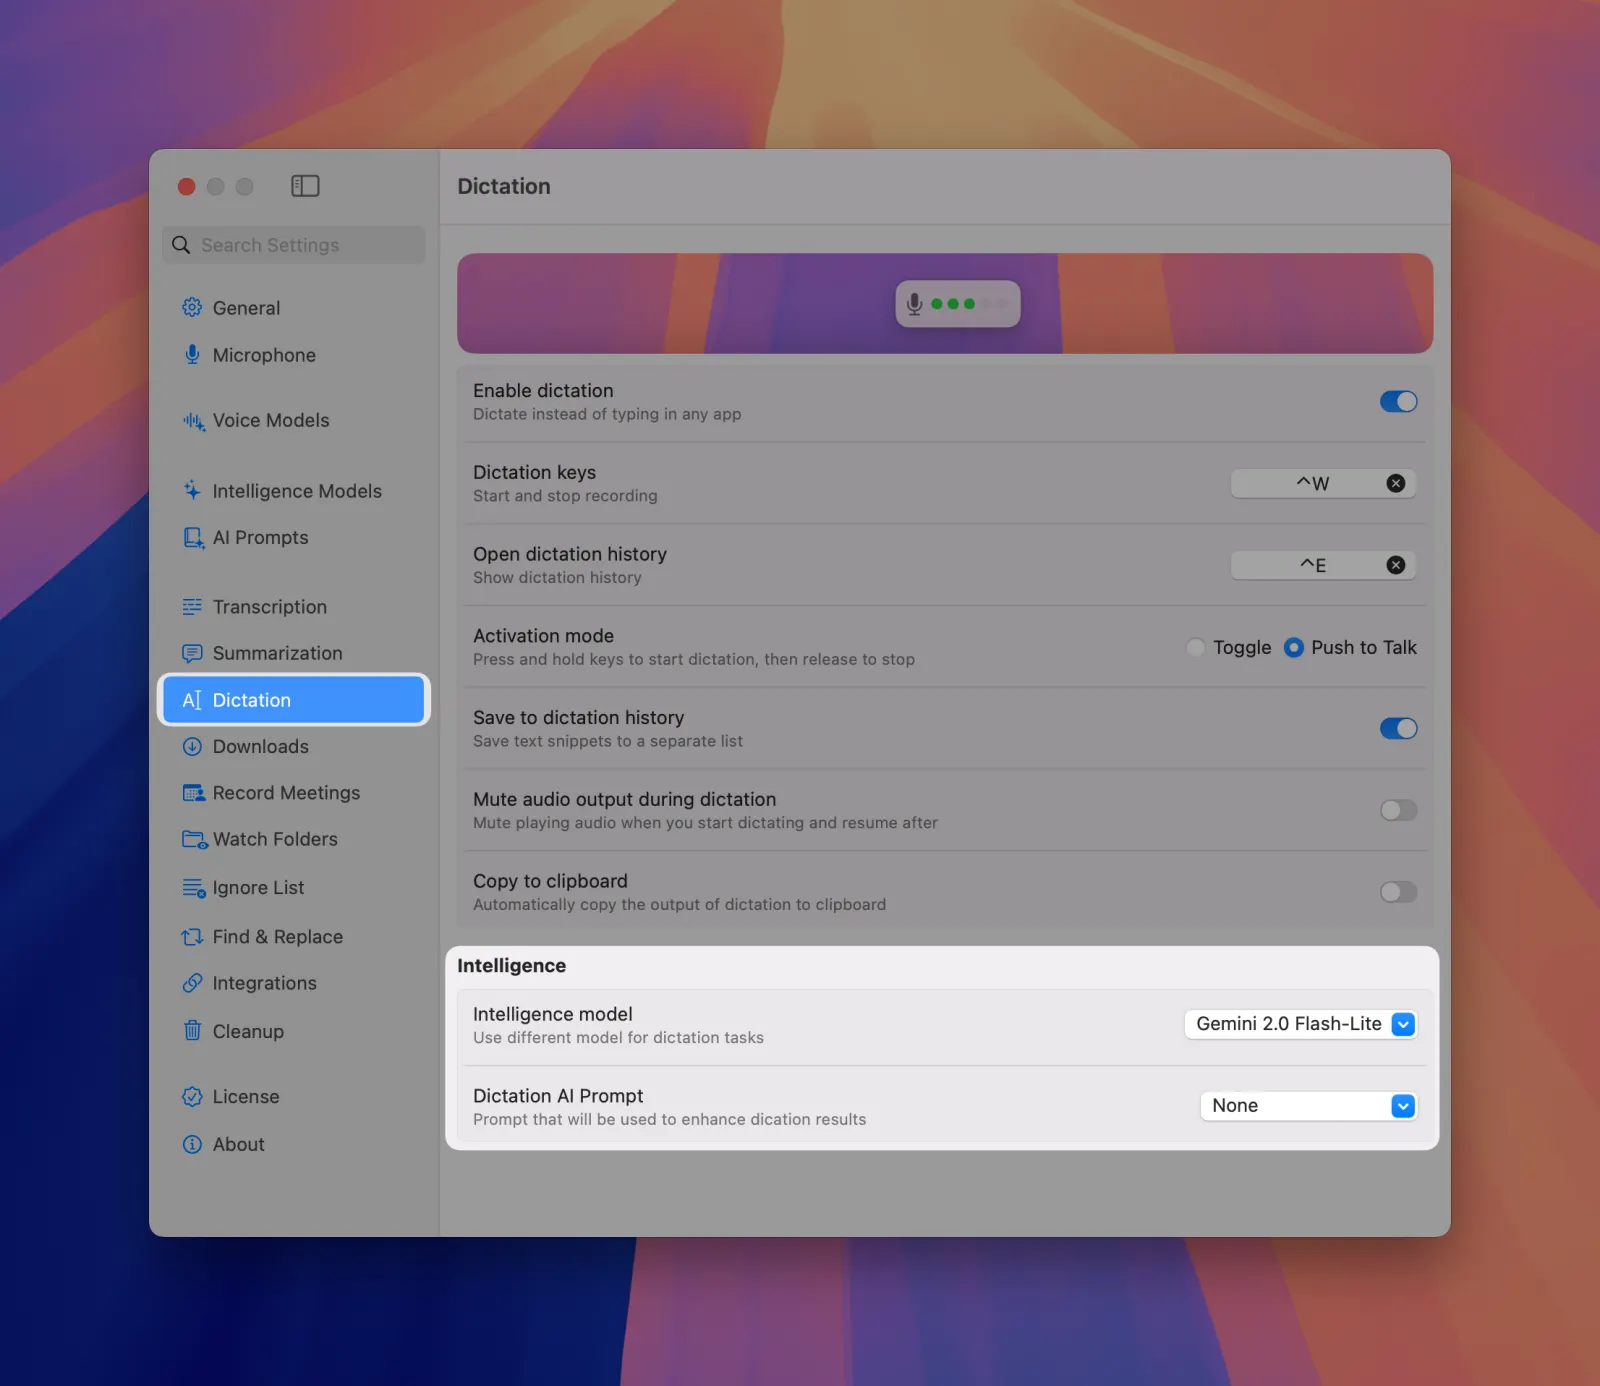Click the Dictation text-cursor icon

click(x=192, y=700)
